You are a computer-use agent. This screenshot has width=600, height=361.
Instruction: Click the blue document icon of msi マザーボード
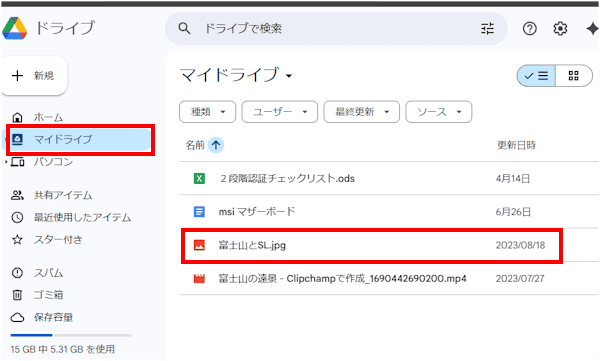click(199, 212)
